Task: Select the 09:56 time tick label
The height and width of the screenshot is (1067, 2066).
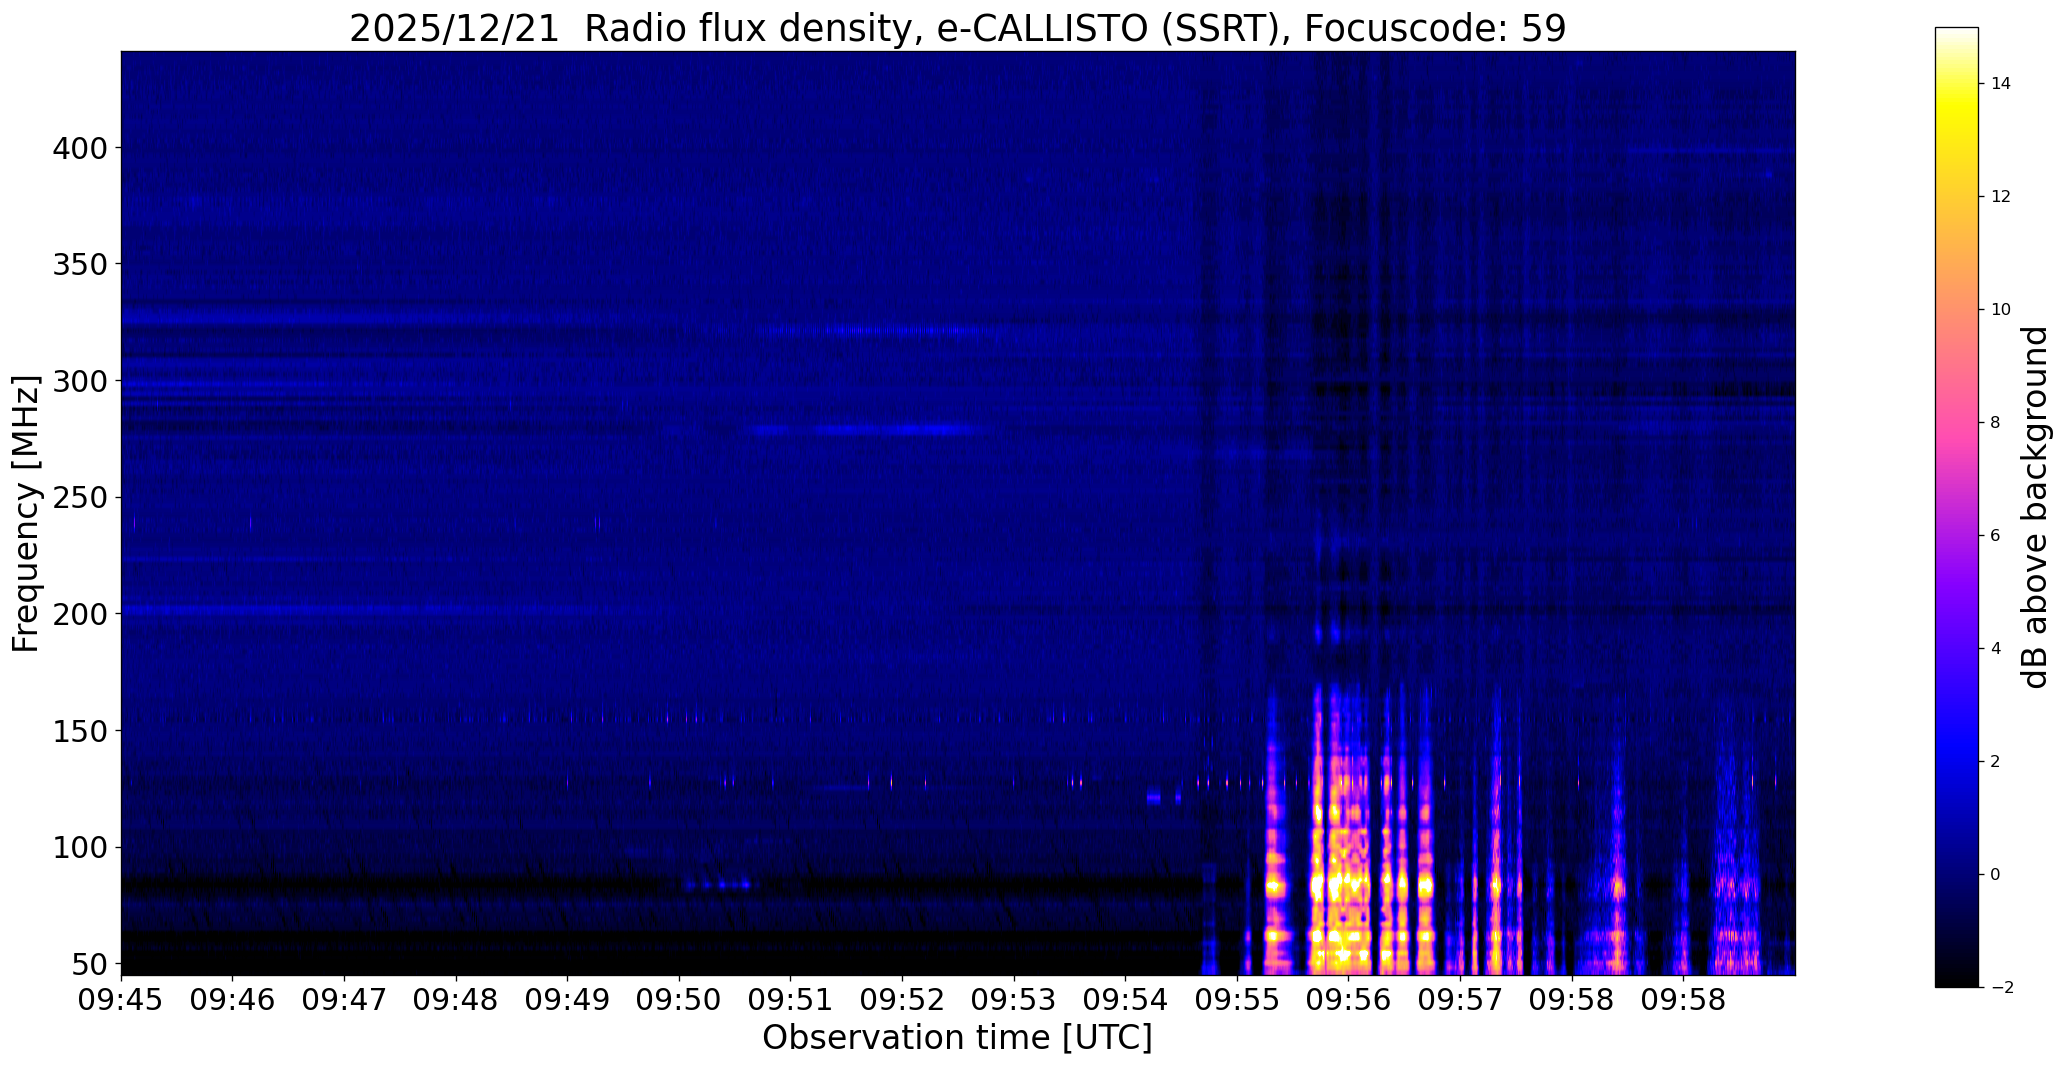Action: tap(1349, 999)
